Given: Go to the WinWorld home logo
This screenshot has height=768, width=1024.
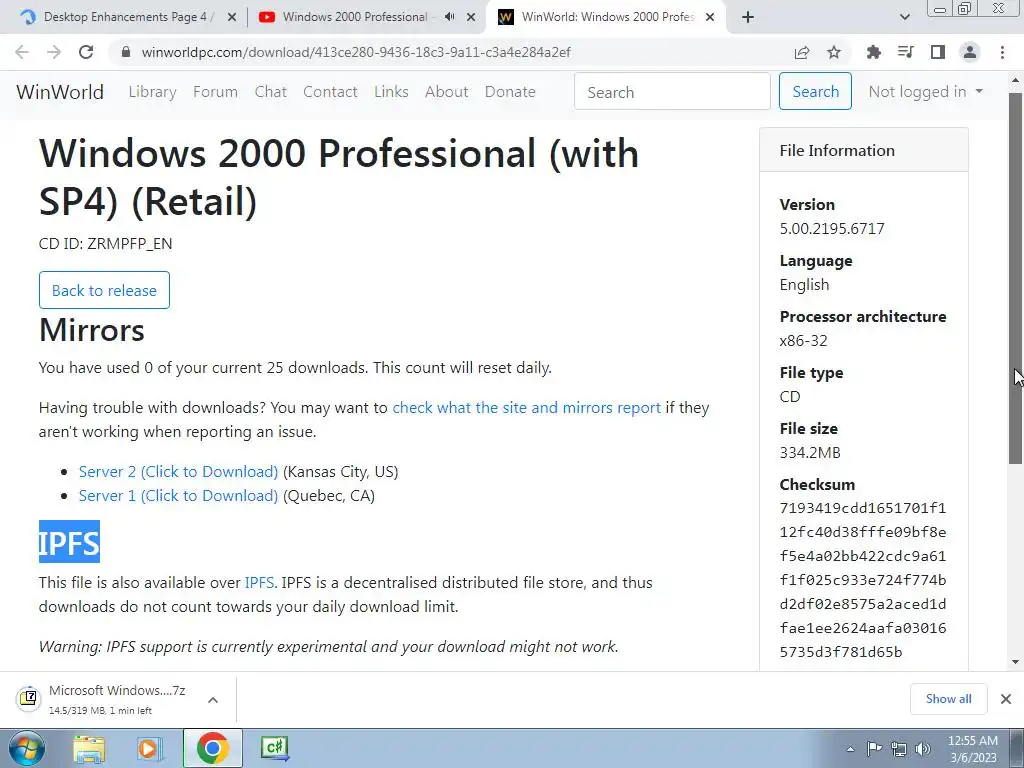Looking at the screenshot, I should point(60,92).
